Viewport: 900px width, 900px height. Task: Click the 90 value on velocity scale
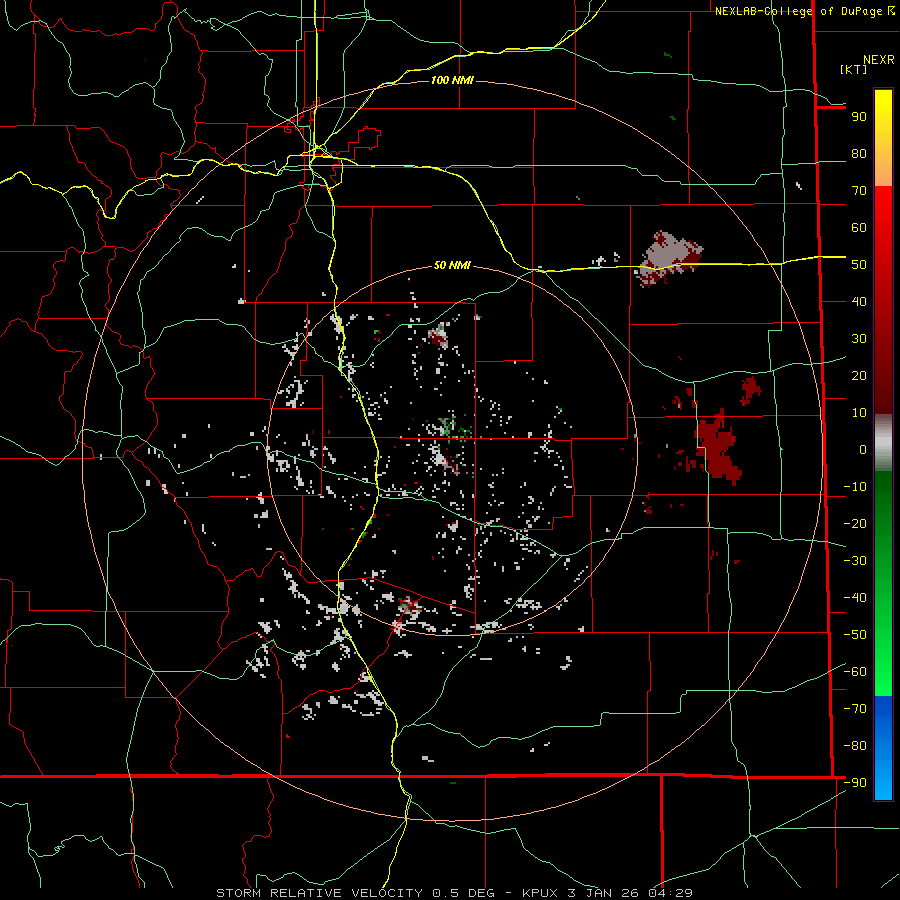(859, 117)
